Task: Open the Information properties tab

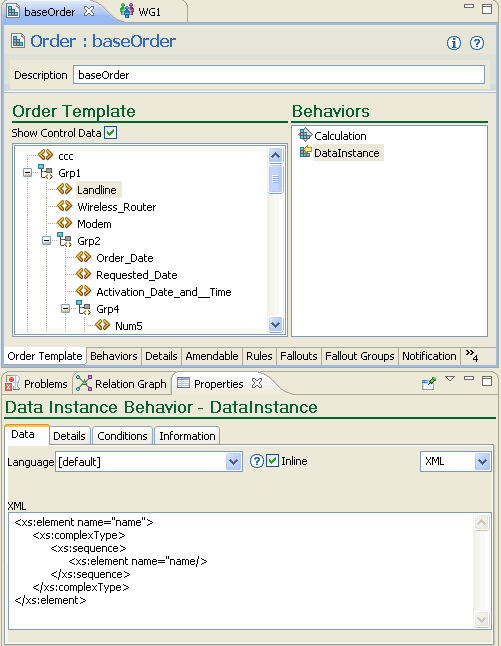Action: 187,436
